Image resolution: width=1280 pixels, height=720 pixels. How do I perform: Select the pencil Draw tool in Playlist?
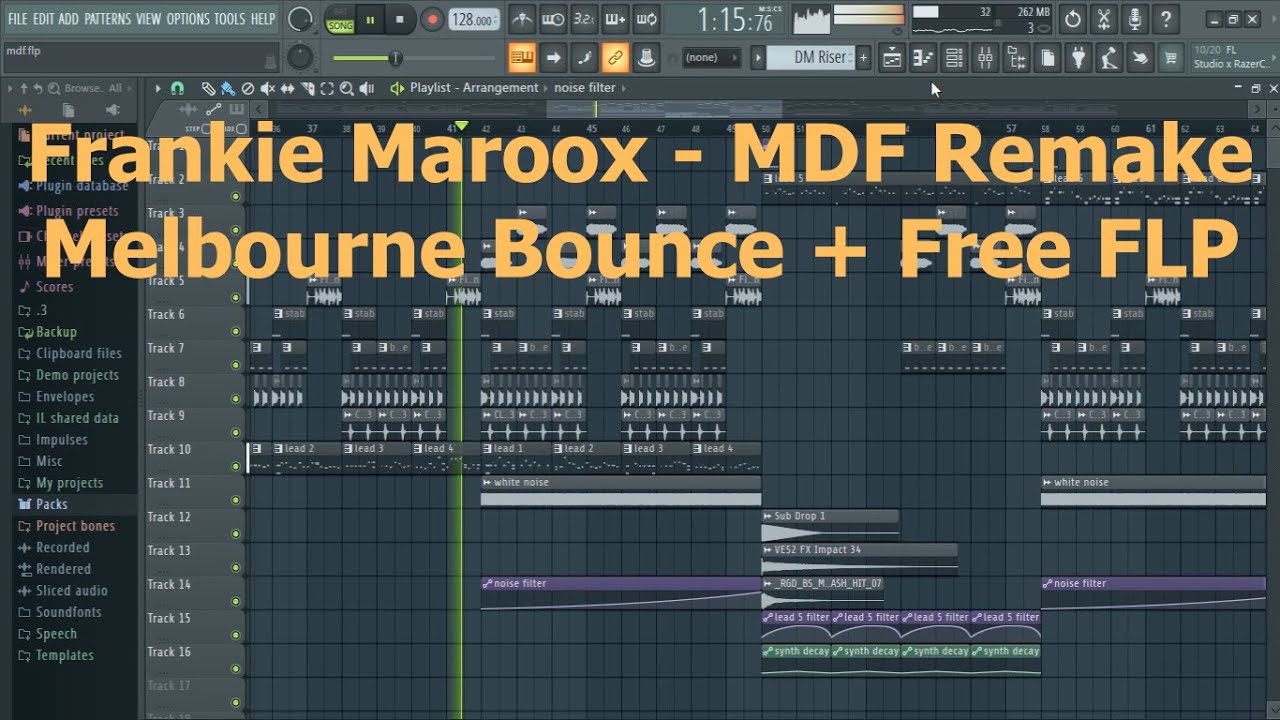pyautogui.click(x=208, y=88)
